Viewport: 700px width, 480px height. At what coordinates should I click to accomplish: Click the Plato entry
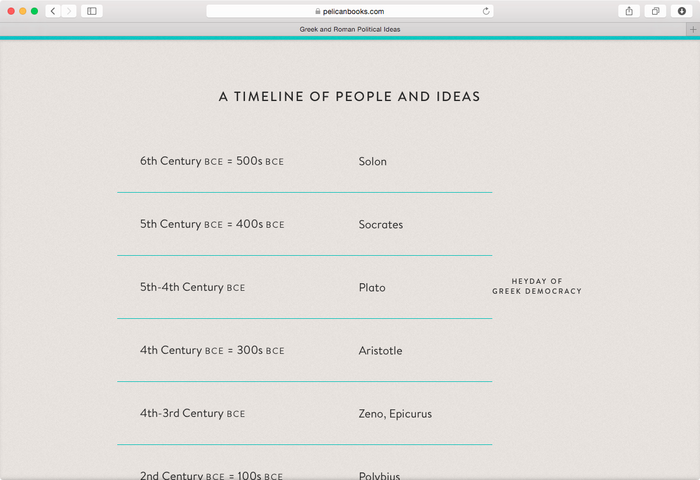pyautogui.click(x=371, y=287)
